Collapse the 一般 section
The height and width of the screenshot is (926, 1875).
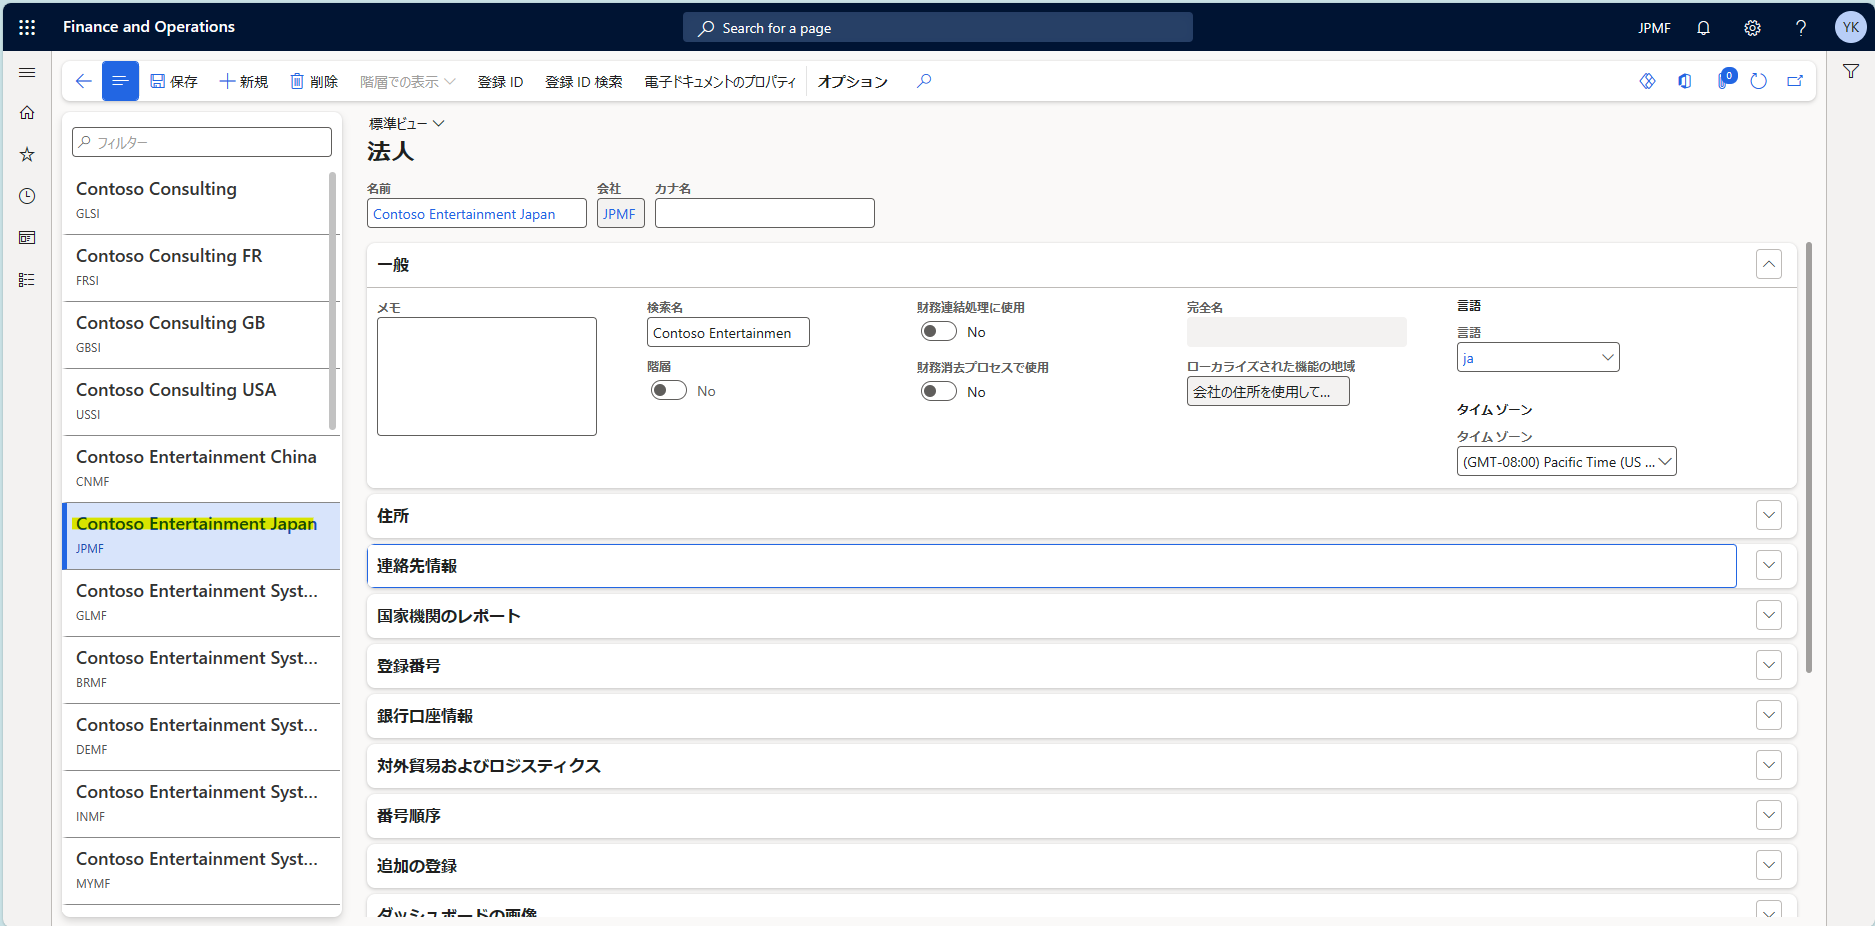click(1769, 264)
